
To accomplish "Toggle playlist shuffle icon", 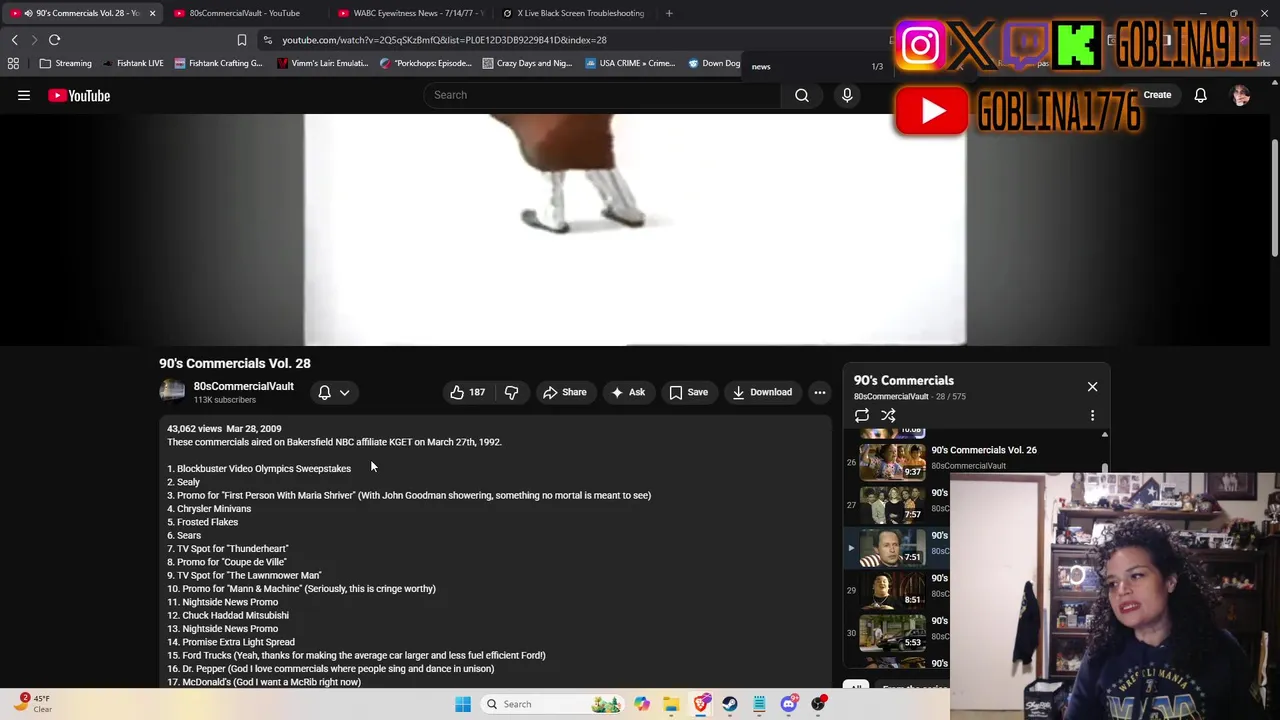I will pyautogui.click(x=888, y=415).
